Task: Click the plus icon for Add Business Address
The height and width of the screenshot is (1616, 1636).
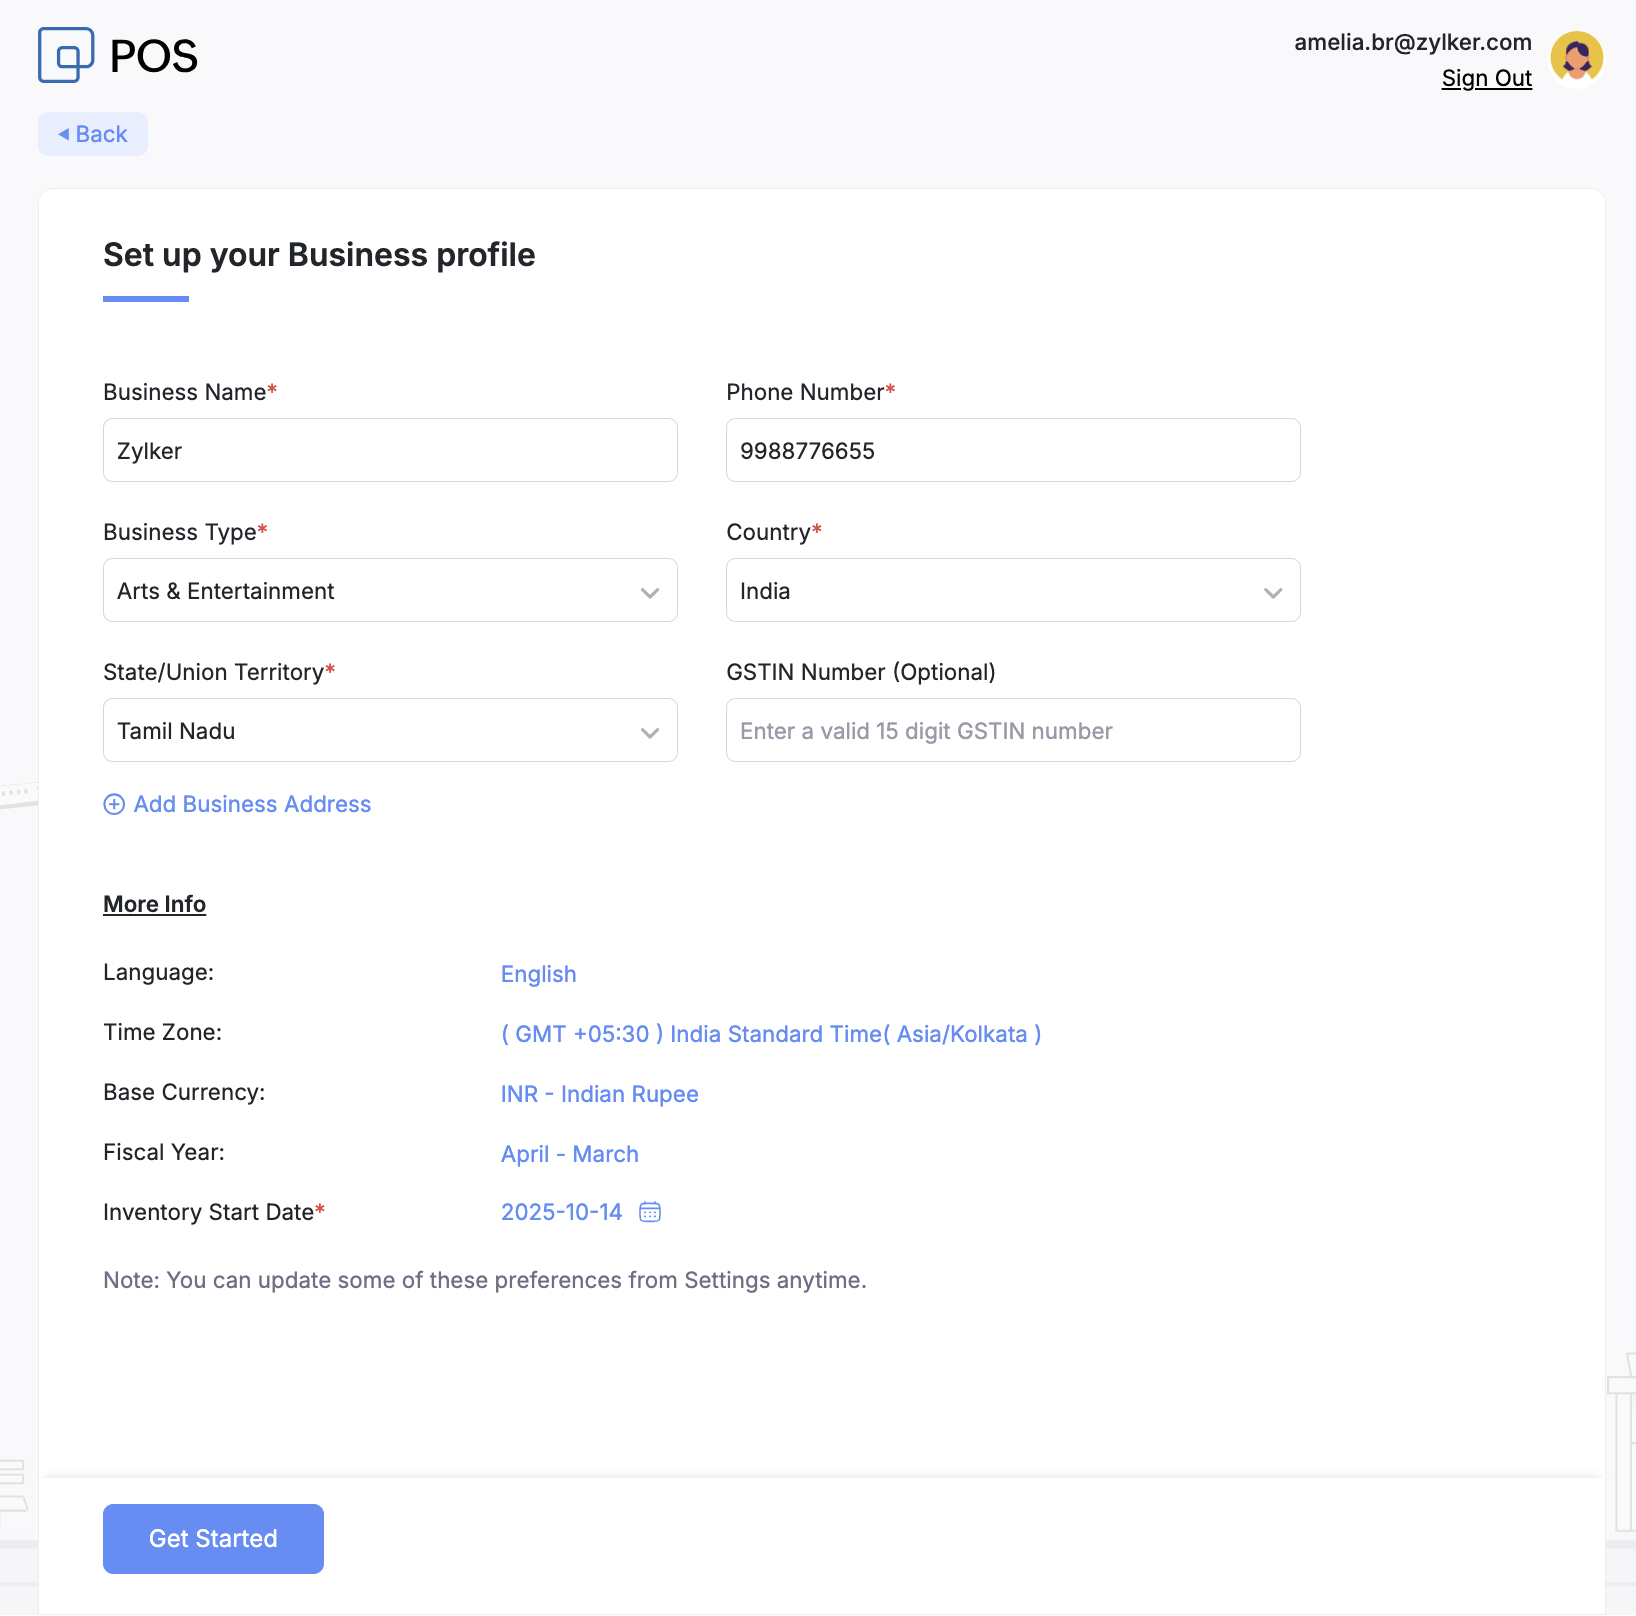Action: (x=114, y=805)
